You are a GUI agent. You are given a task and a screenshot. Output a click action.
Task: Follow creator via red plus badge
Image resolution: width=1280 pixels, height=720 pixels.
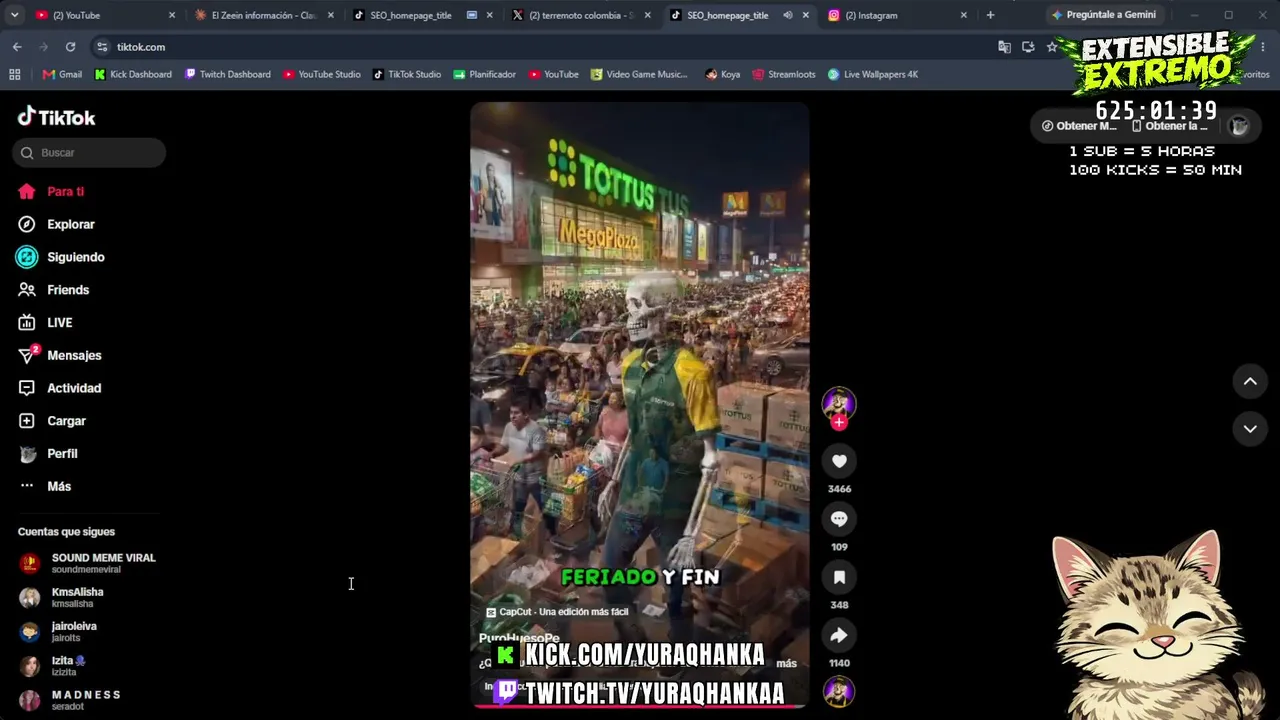click(x=839, y=422)
